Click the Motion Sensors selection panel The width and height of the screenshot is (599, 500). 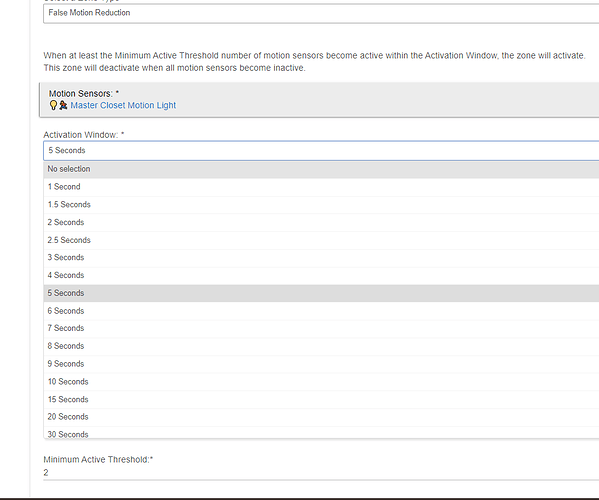click(x=319, y=100)
